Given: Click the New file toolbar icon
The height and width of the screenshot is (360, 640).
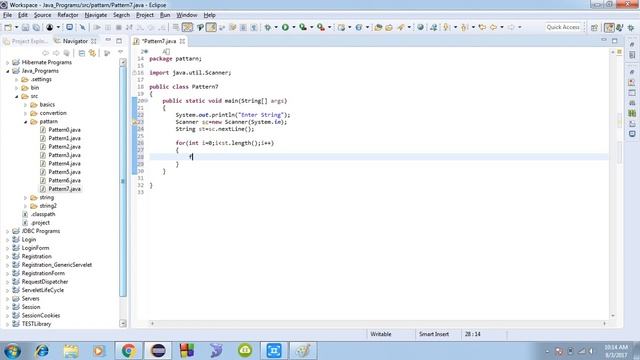Looking at the screenshot, I should (8, 27).
